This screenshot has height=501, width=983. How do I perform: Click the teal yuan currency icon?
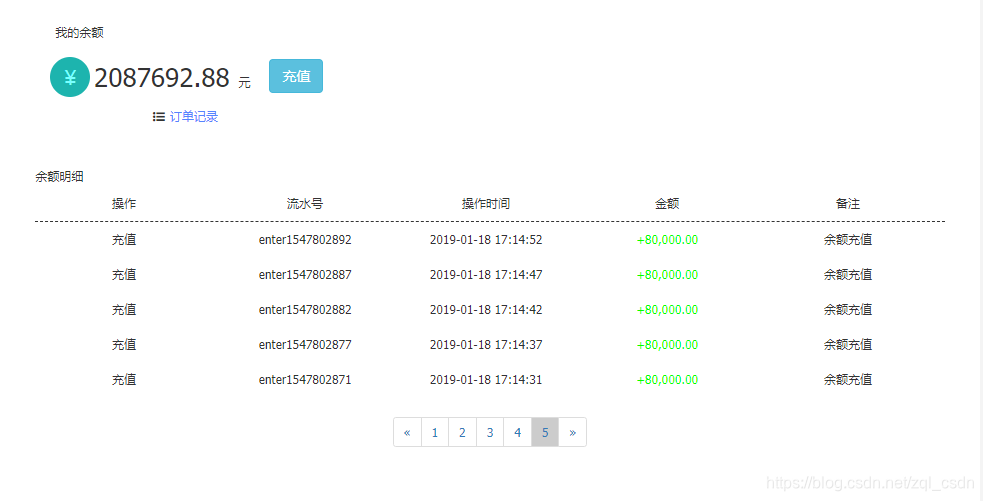[x=70, y=77]
